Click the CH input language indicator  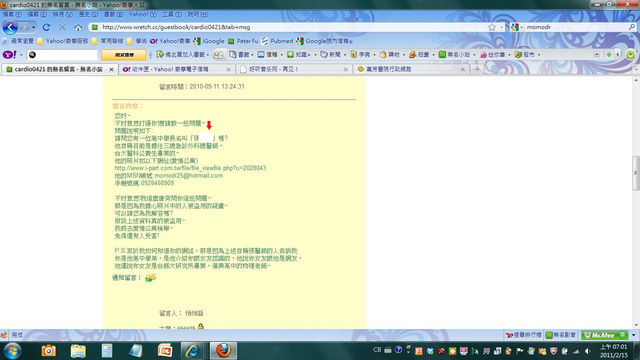[x=377, y=350]
